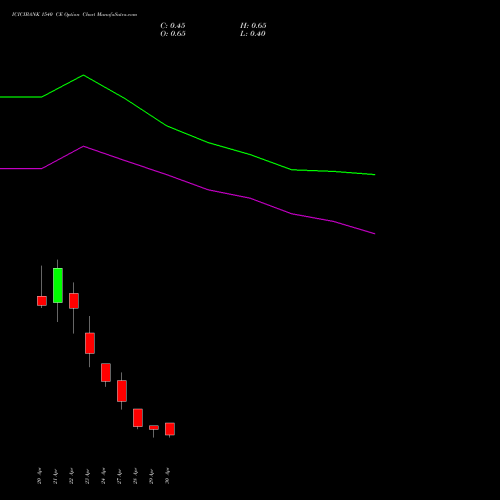This screenshot has height=500, width=500.
Task: Click the open value O: 0.65
Action: (x=173, y=34)
